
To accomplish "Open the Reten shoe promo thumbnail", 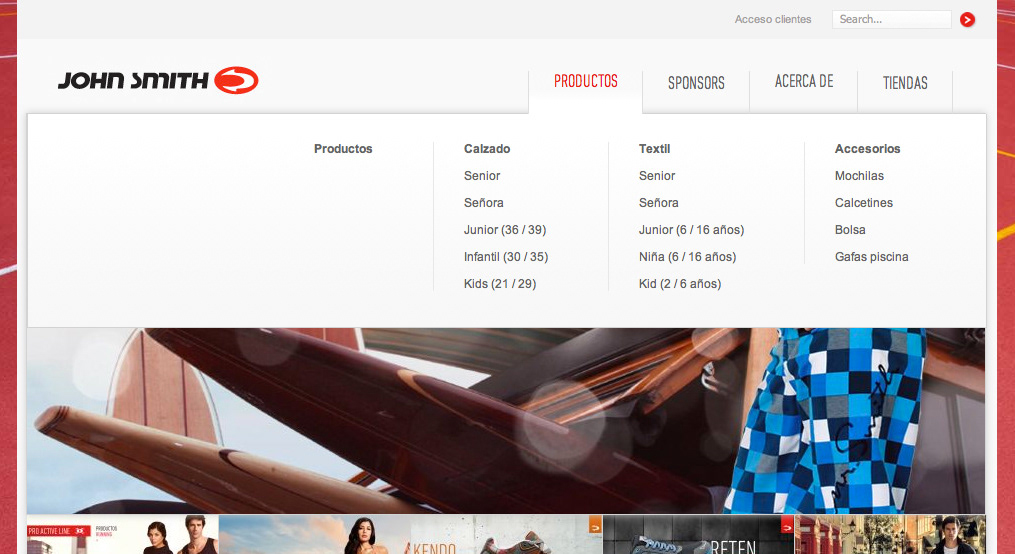I will [698, 535].
